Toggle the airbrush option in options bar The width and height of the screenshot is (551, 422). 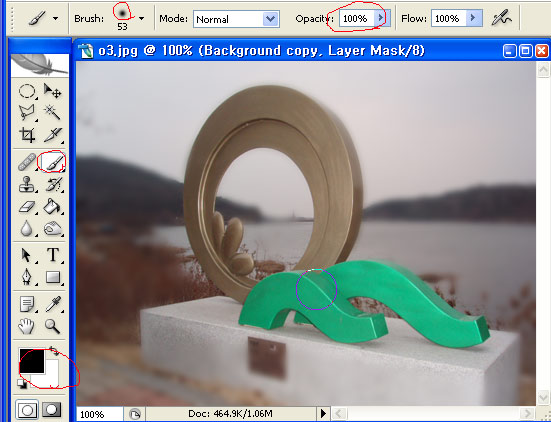(501, 18)
